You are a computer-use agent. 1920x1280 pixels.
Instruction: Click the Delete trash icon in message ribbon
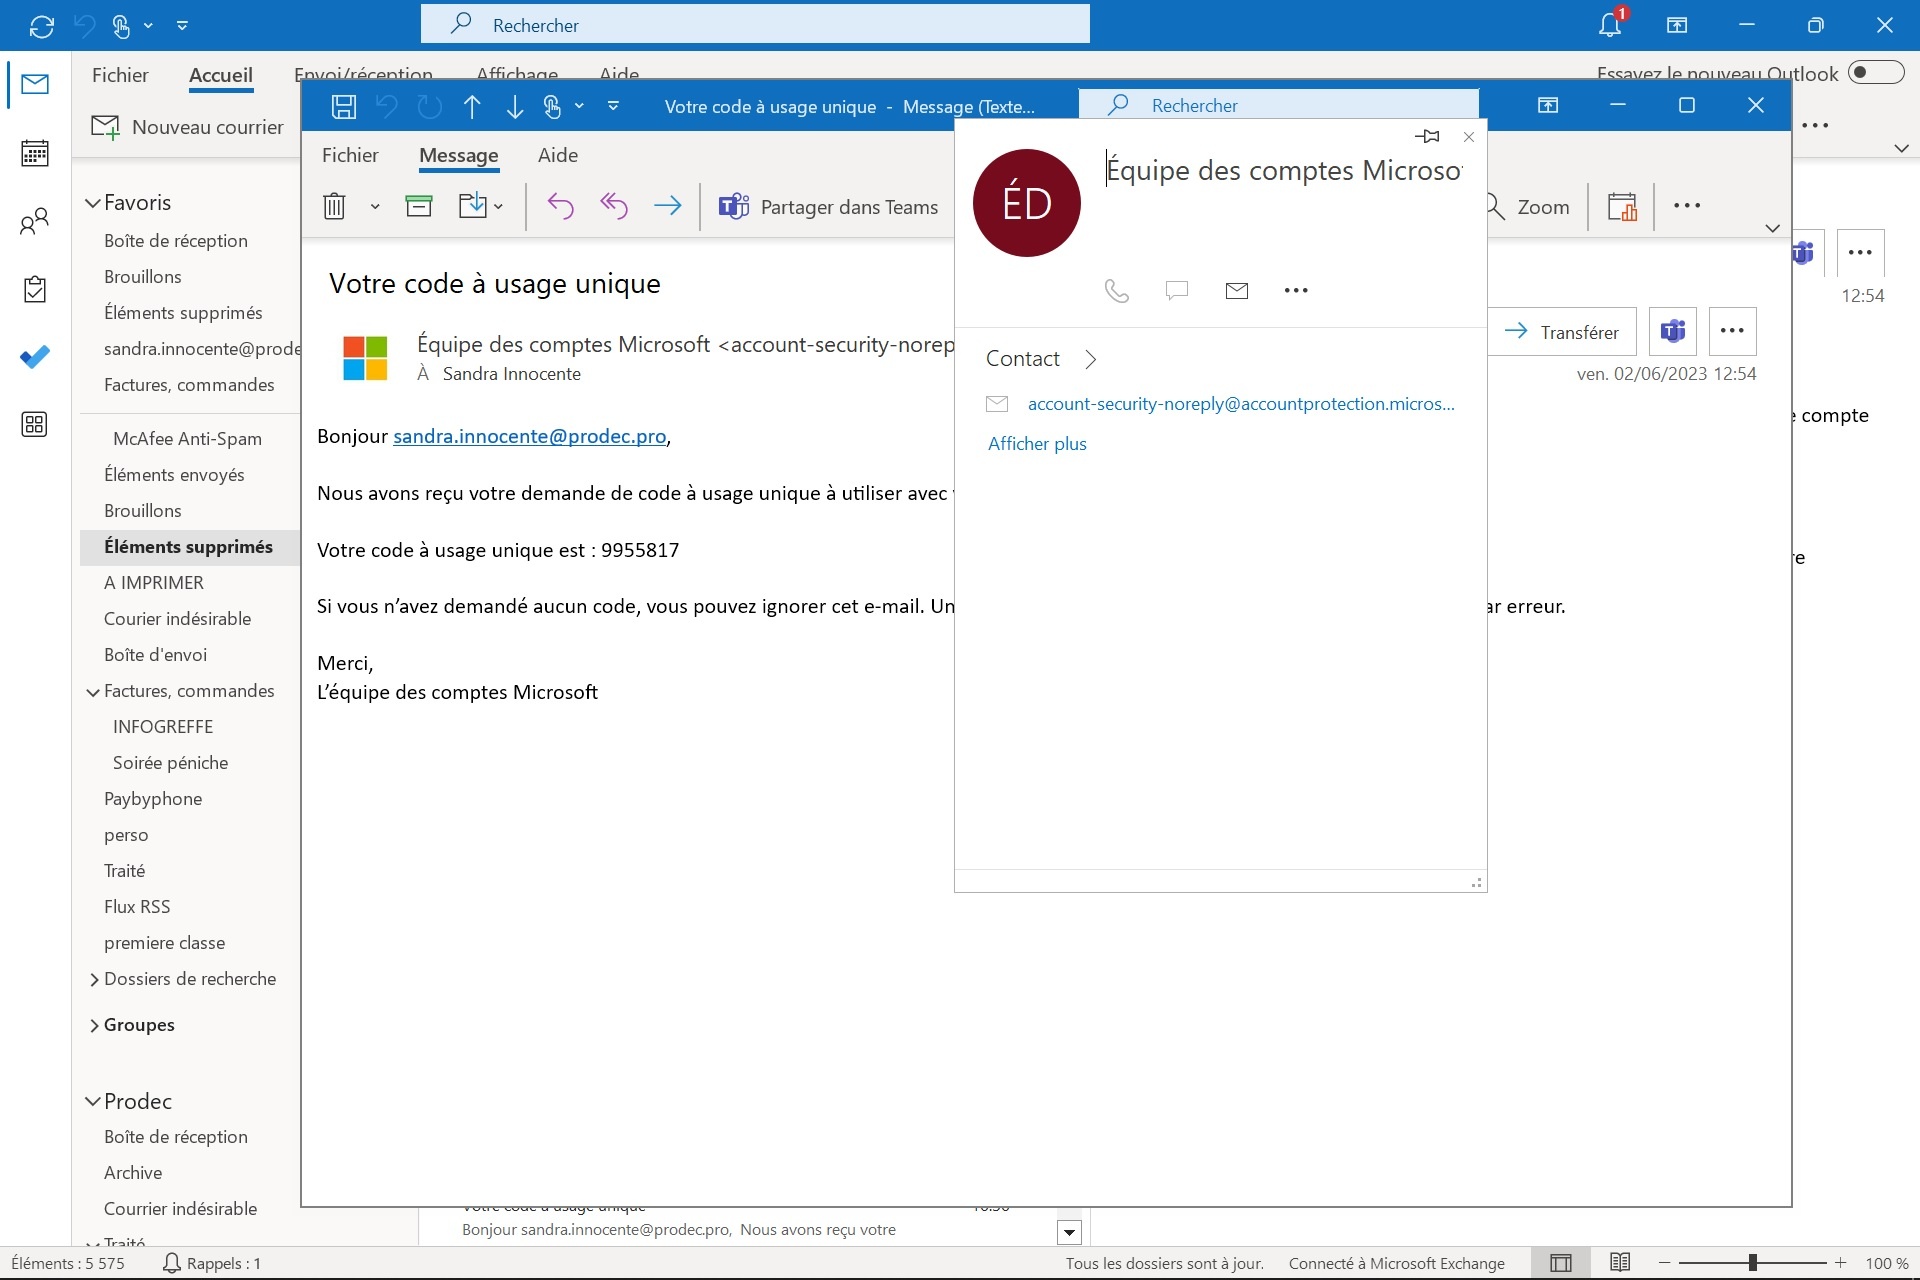(x=334, y=206)
